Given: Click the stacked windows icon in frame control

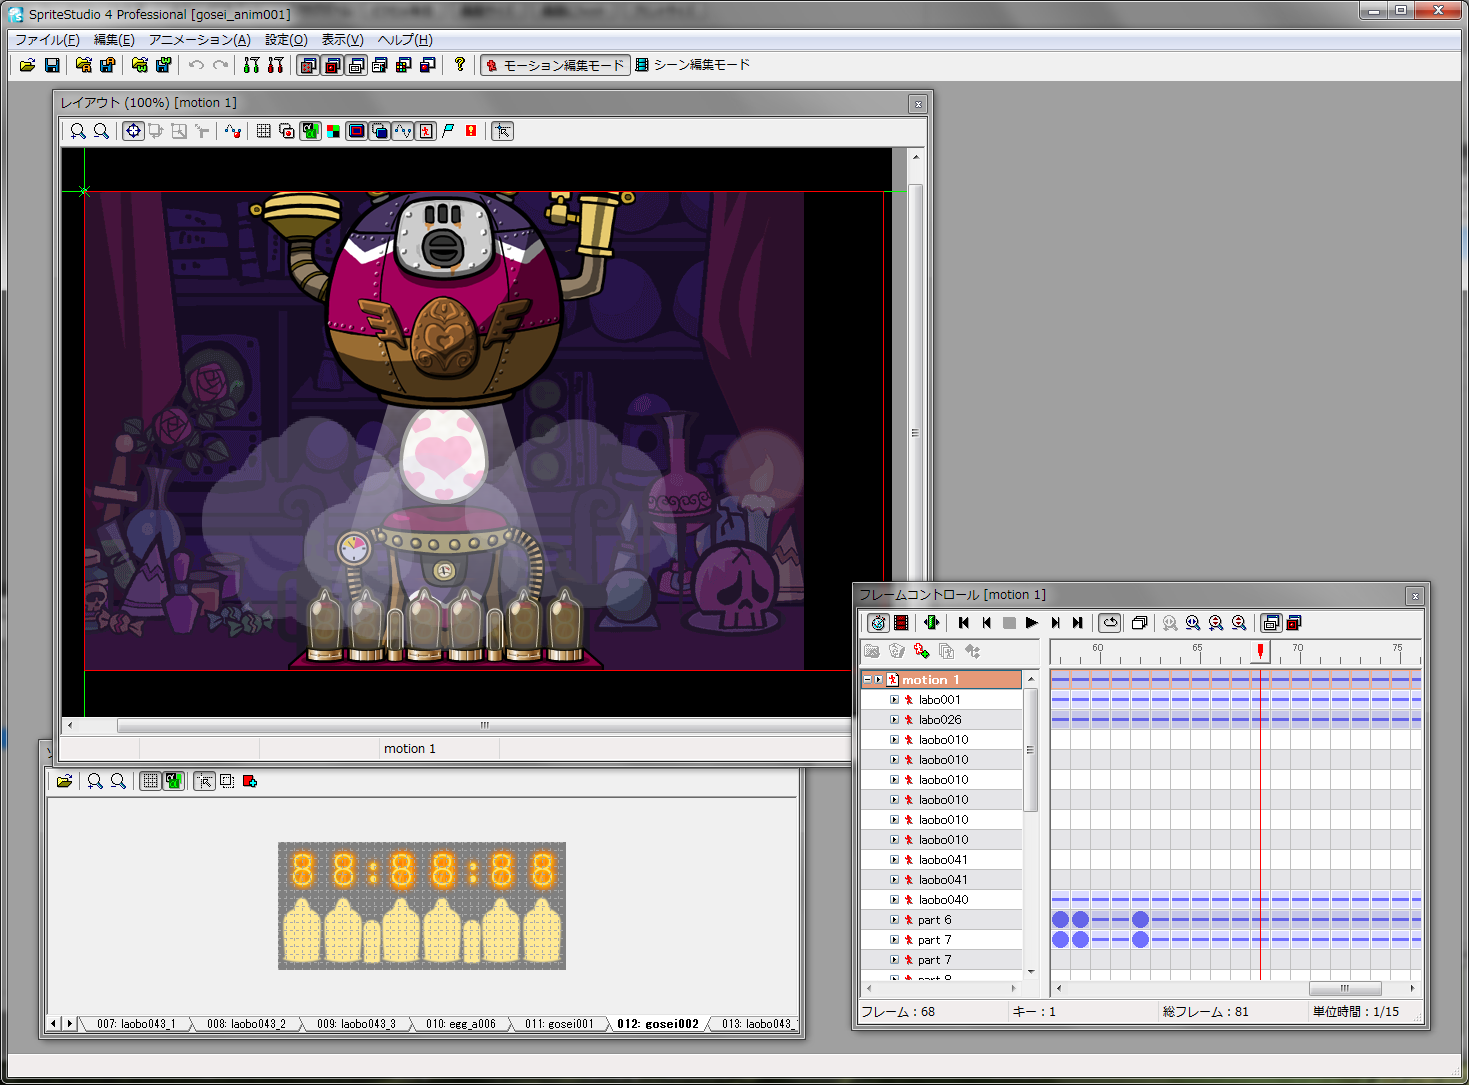Looking at the screenshot, I should (1139, 623).
